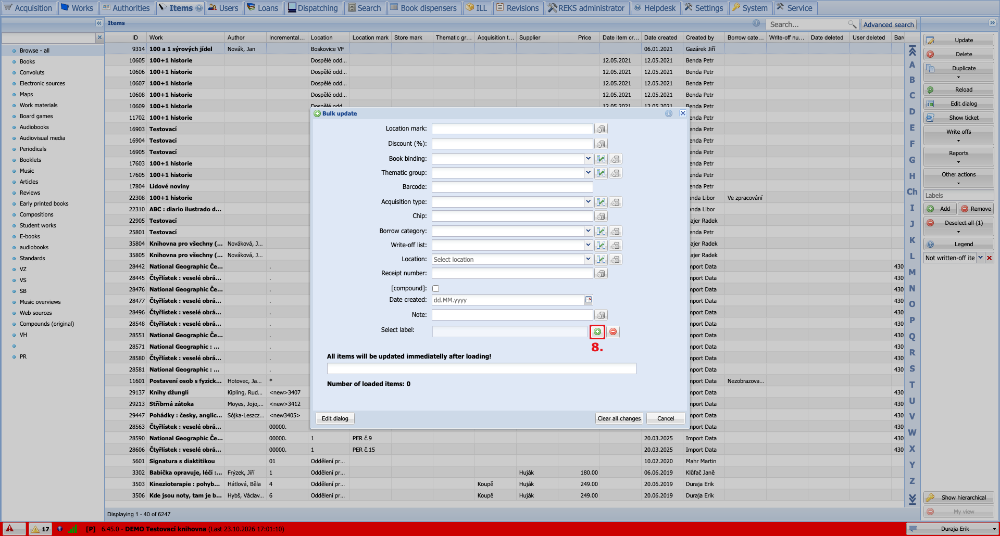Viewport: 1000px width, 536px height.
Task: Jump to bottom with the double down arrow
Action: (912, 498)
